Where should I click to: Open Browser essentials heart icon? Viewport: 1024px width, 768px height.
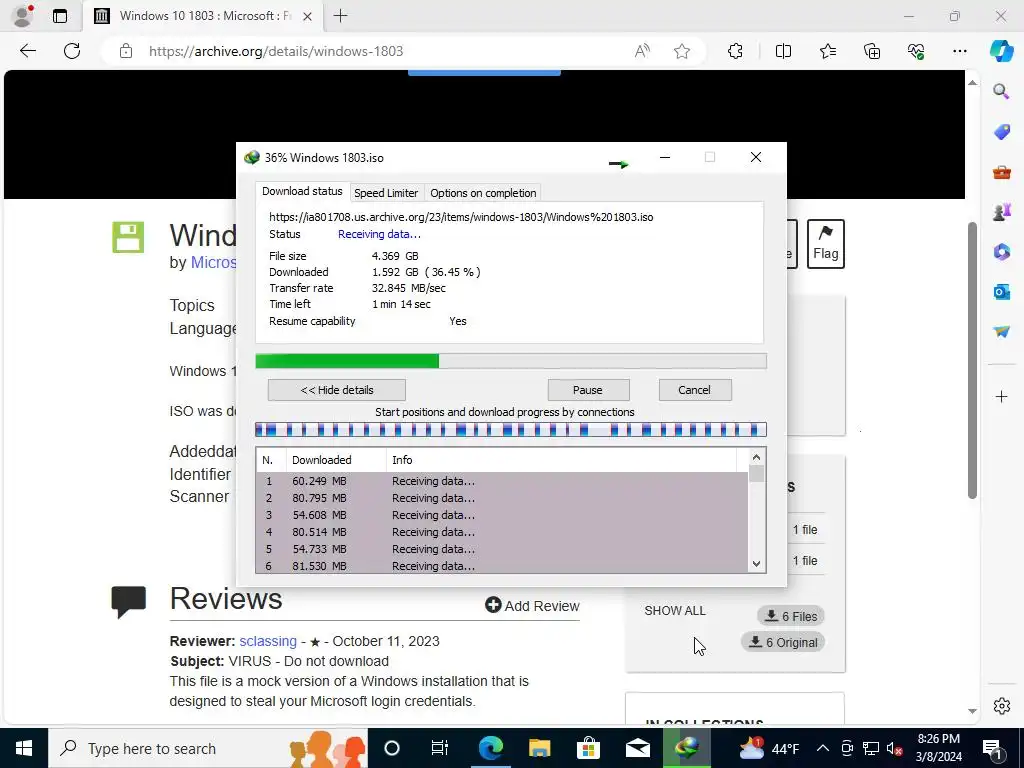[x=916, y=51]
